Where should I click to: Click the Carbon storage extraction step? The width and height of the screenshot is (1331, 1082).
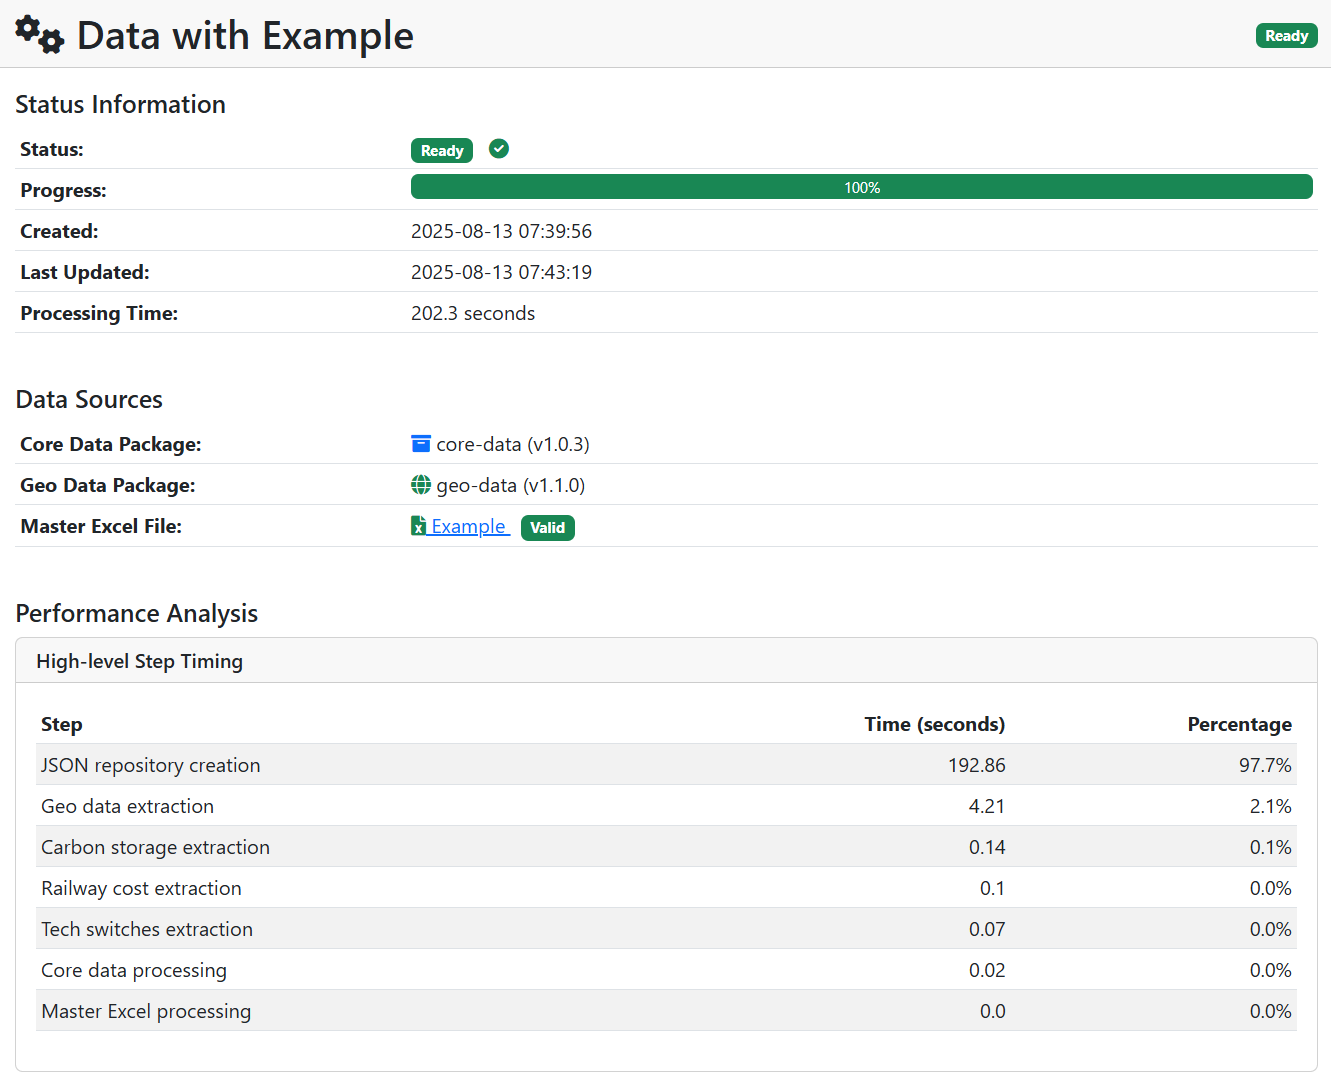click(x=156, y=847)
